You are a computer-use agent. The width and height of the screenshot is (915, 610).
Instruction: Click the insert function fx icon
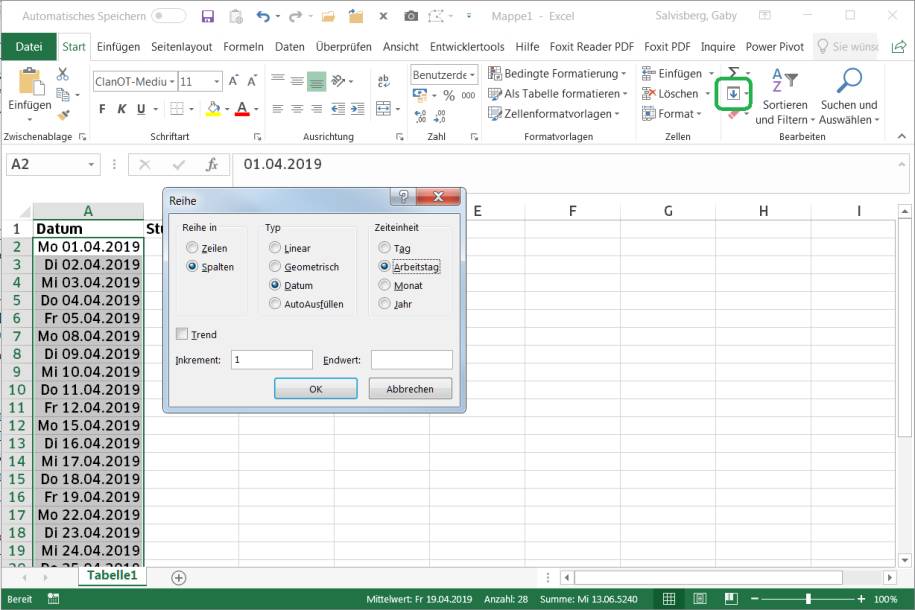coord(211,165)
